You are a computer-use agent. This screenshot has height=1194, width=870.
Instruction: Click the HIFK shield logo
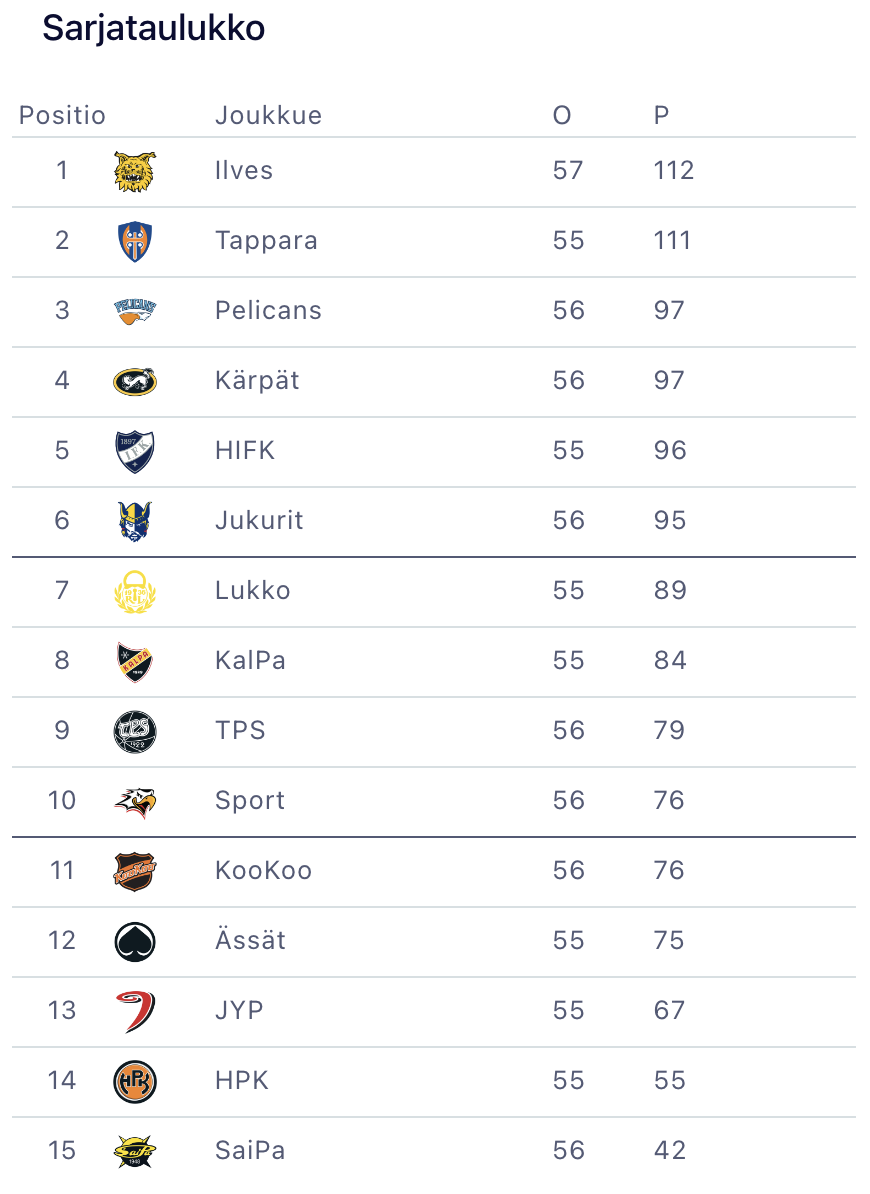[135, 452]
